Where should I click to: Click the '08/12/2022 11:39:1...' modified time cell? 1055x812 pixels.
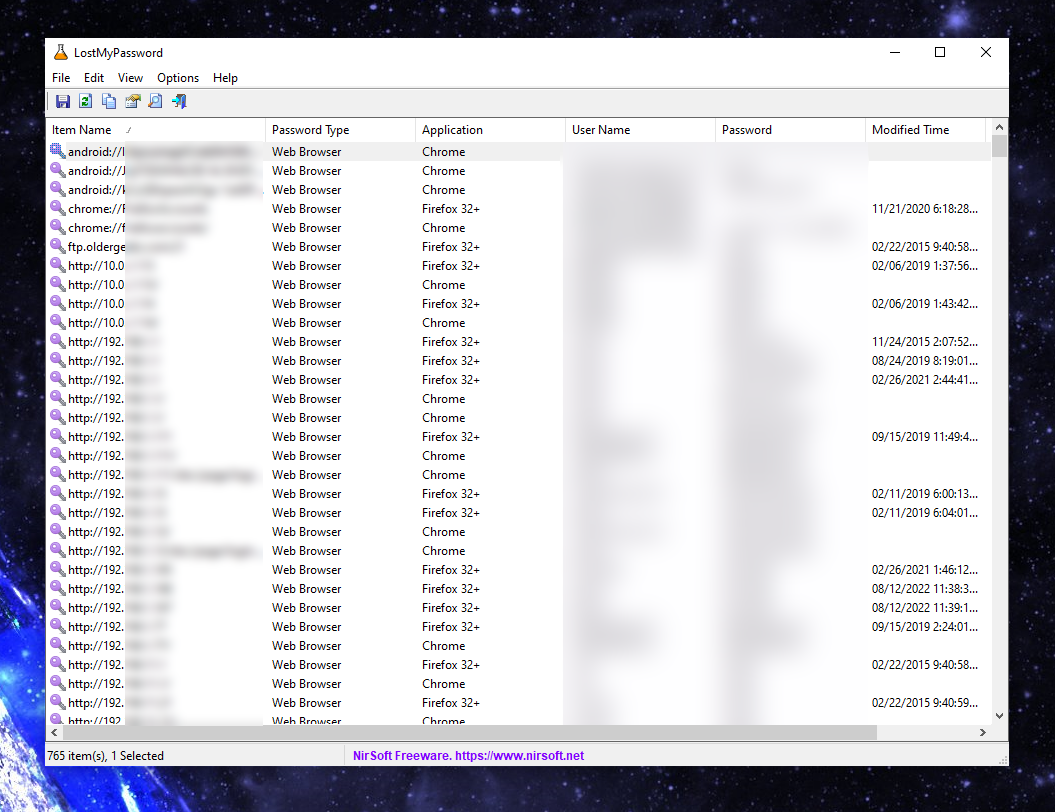coord(925,607)
